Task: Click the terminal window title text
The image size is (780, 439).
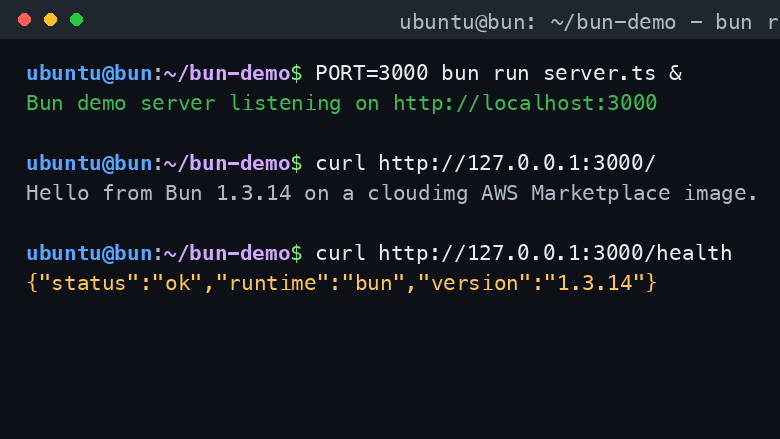Action: pos(589,22)
